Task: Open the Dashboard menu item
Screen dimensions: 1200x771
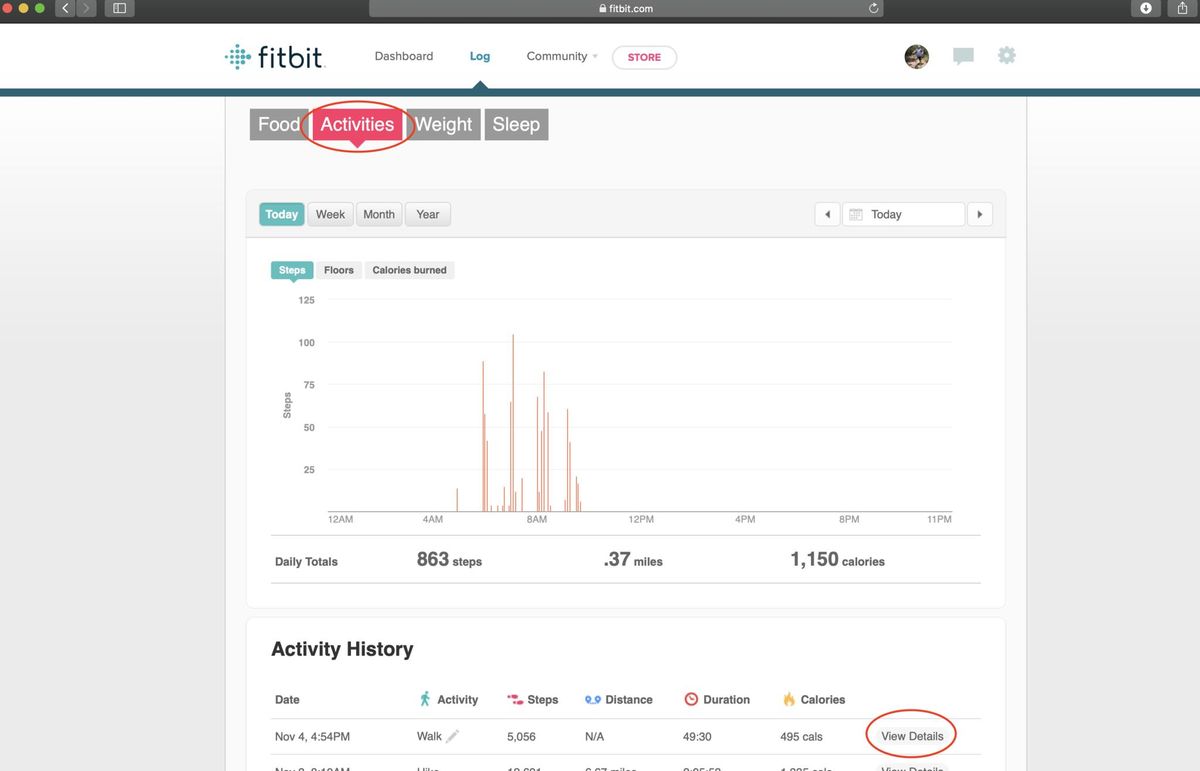Action: coord(404,56)
